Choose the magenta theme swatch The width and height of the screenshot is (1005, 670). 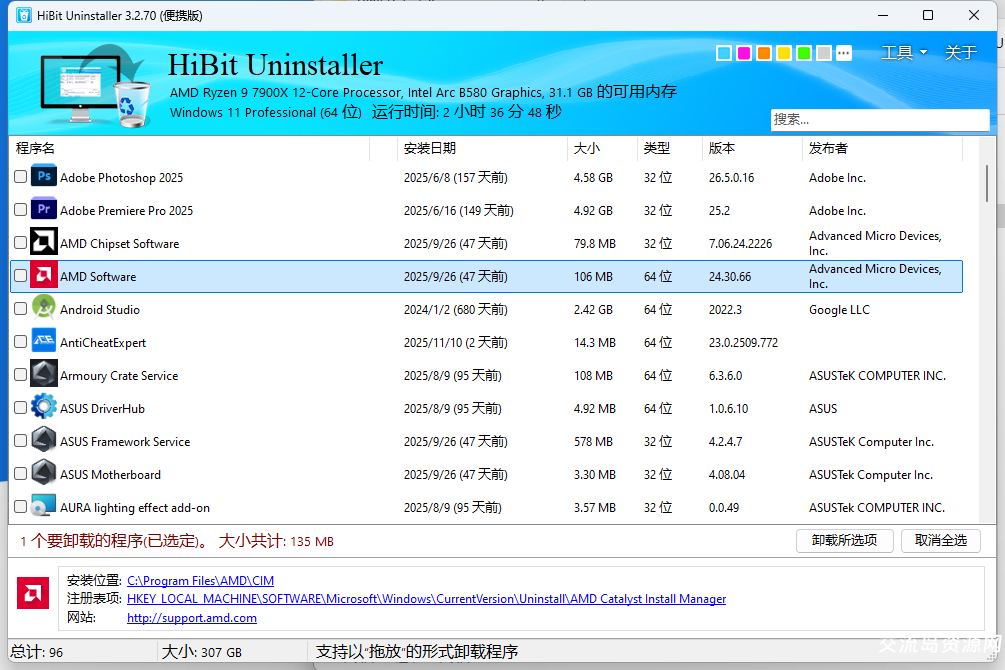point(744,53)
